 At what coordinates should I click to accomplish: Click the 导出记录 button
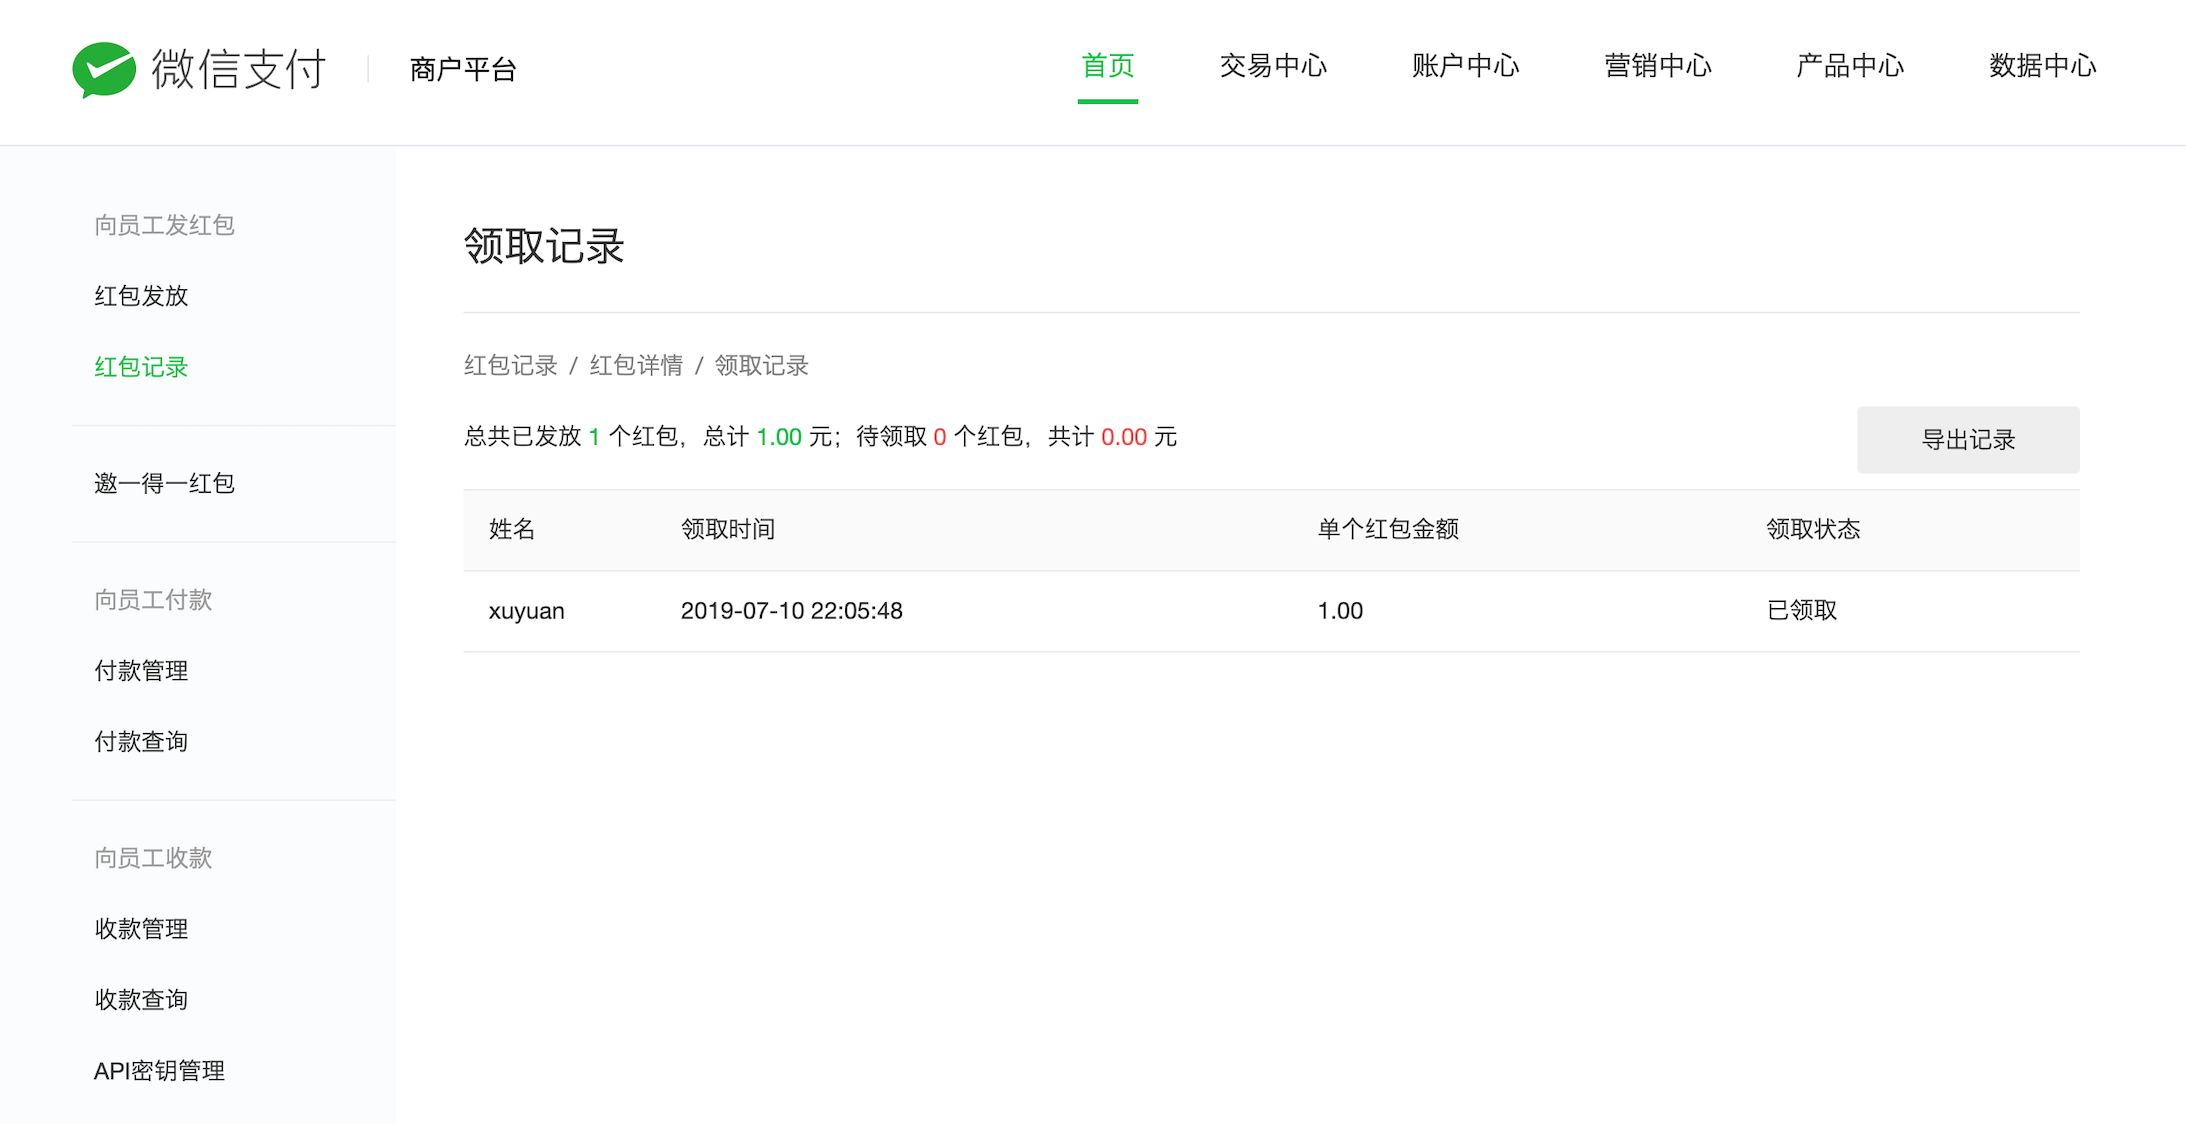pos(1967,439)
